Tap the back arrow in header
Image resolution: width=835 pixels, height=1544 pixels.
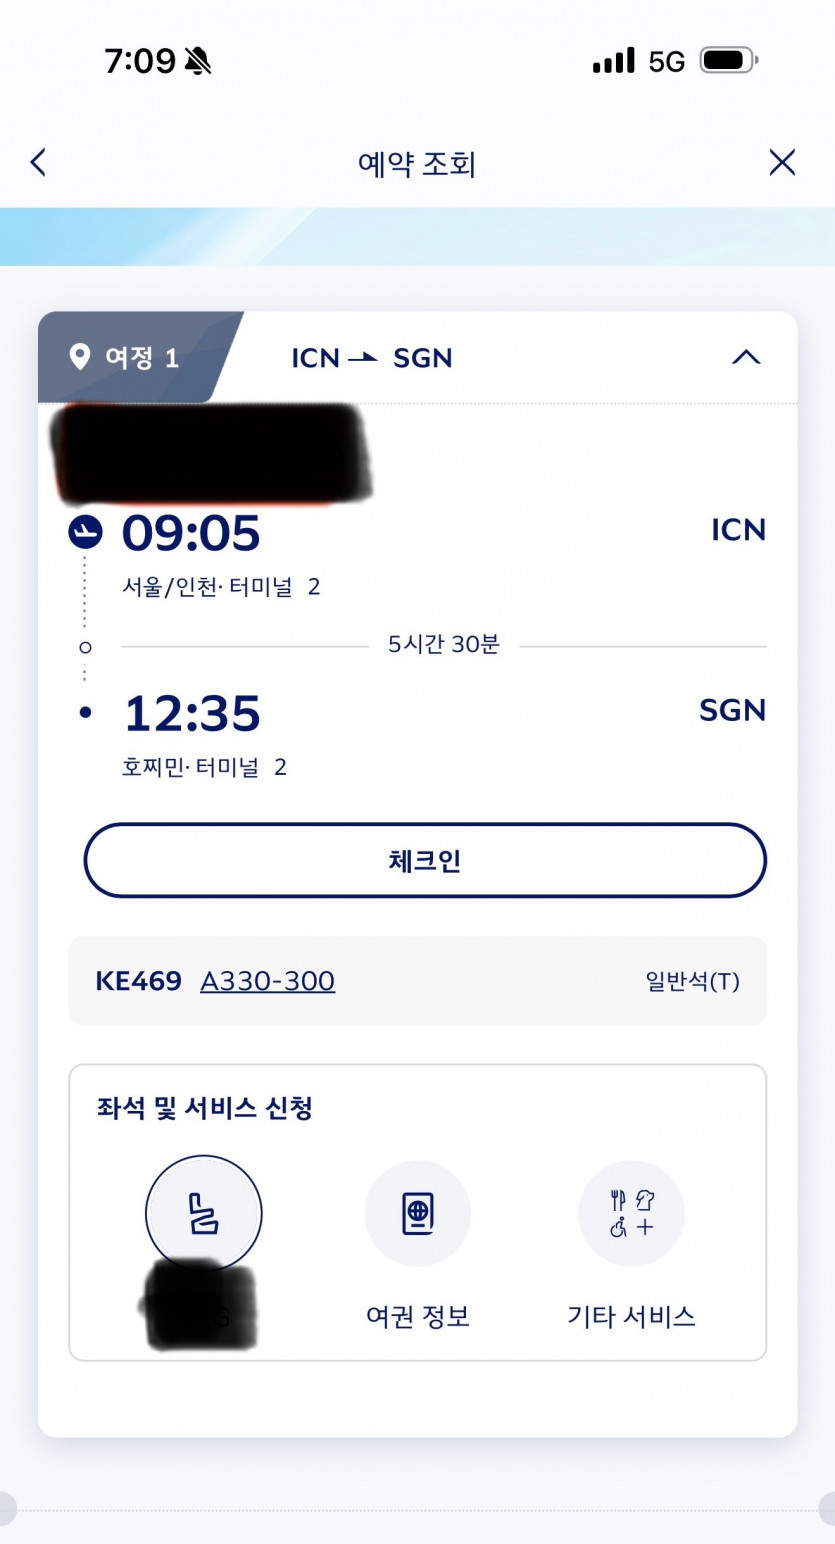pos(38,163)
